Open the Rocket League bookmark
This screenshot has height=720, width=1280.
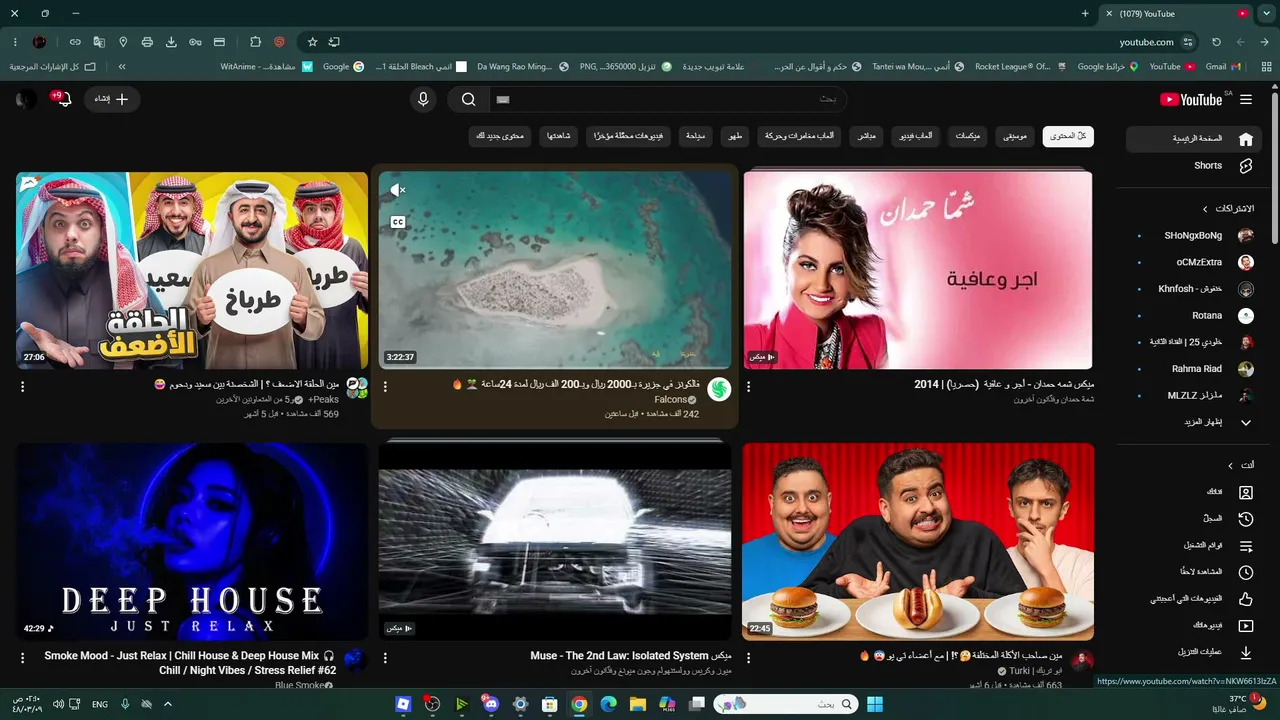pyautogui.click(x=1021, y=66)
